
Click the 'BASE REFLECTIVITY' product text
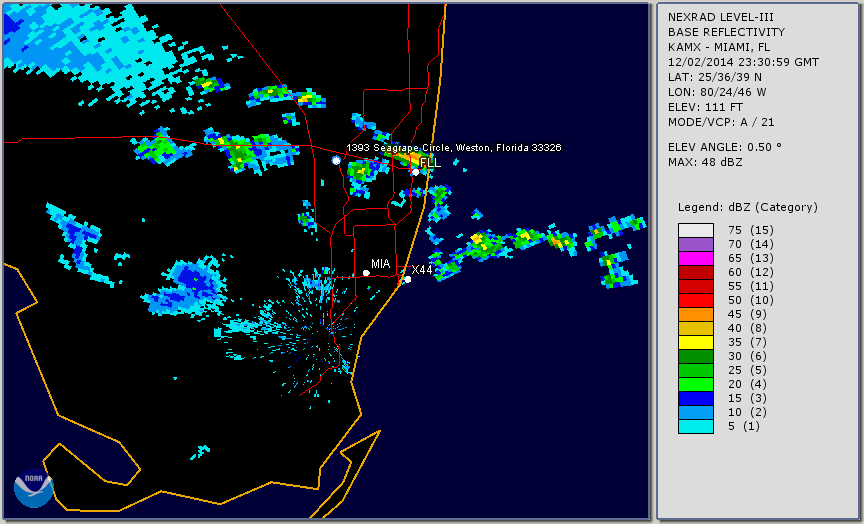(x=726, y=33)
